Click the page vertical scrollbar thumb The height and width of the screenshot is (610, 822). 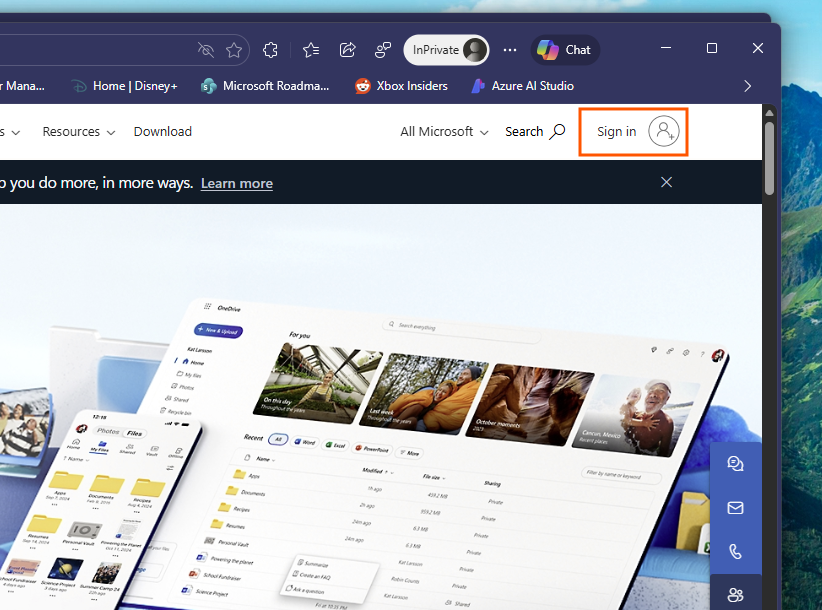769,158
